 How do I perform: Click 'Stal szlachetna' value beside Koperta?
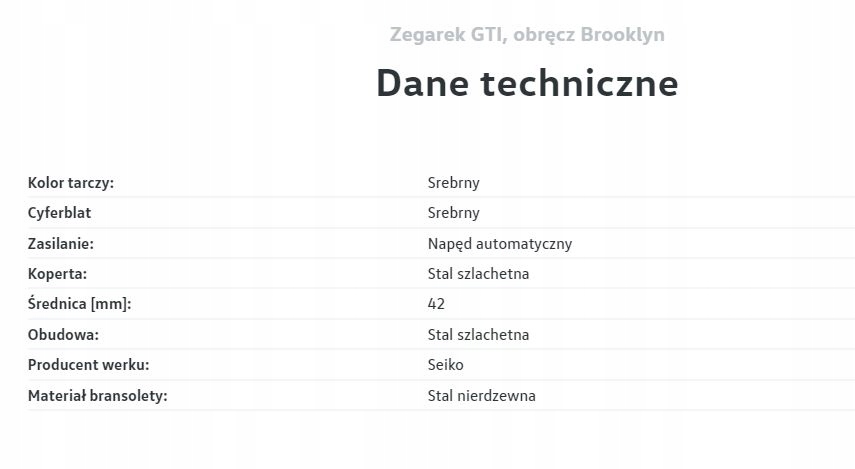pyautogui.click(x=479, y=274)
